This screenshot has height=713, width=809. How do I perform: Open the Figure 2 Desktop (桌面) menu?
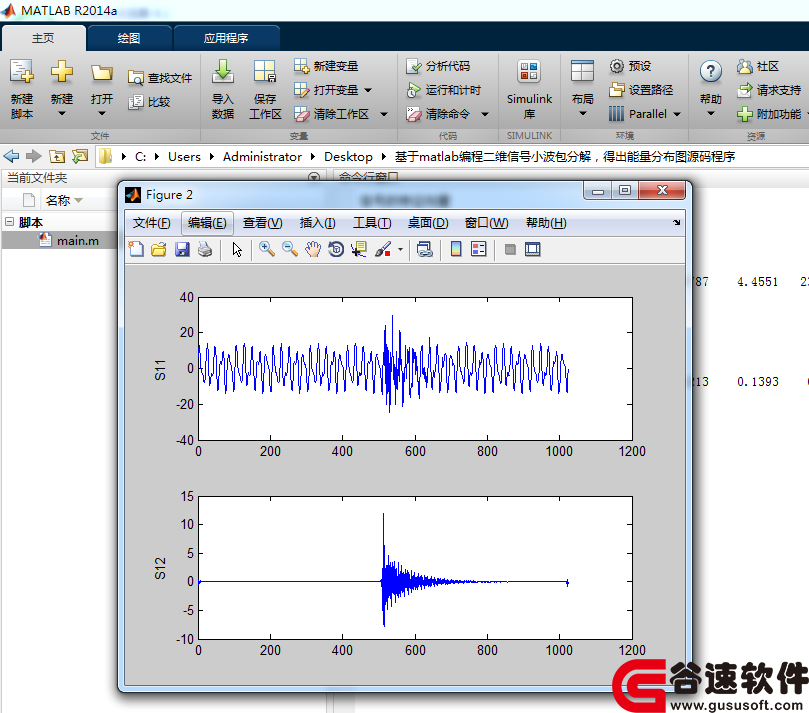click(428, 223)
